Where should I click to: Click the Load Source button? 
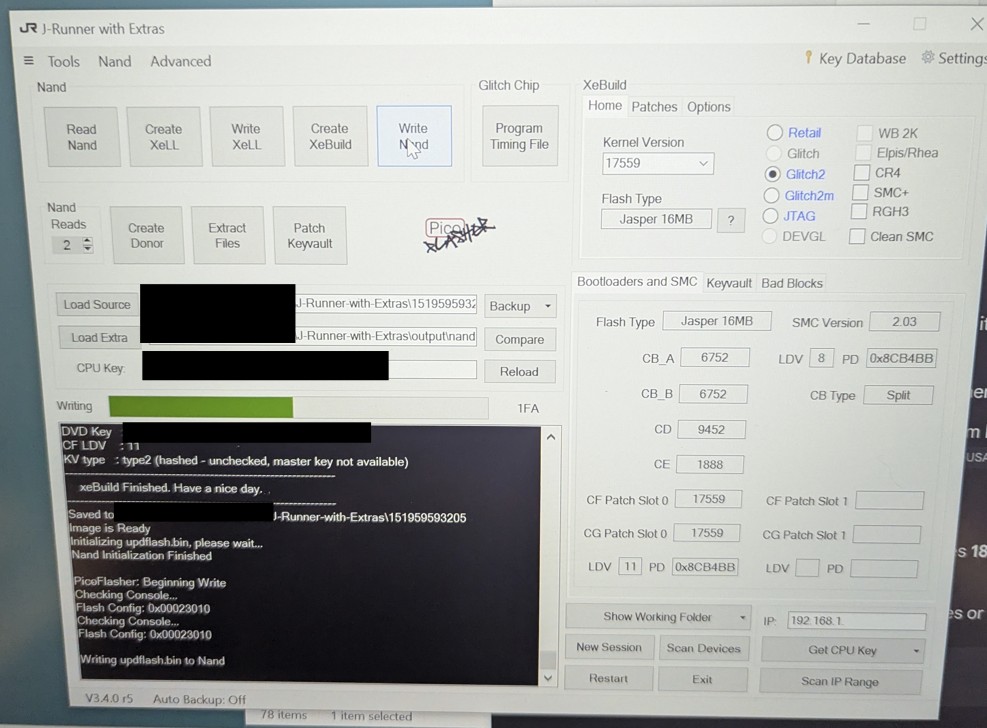pyautogui.click(x=97, y=305)
